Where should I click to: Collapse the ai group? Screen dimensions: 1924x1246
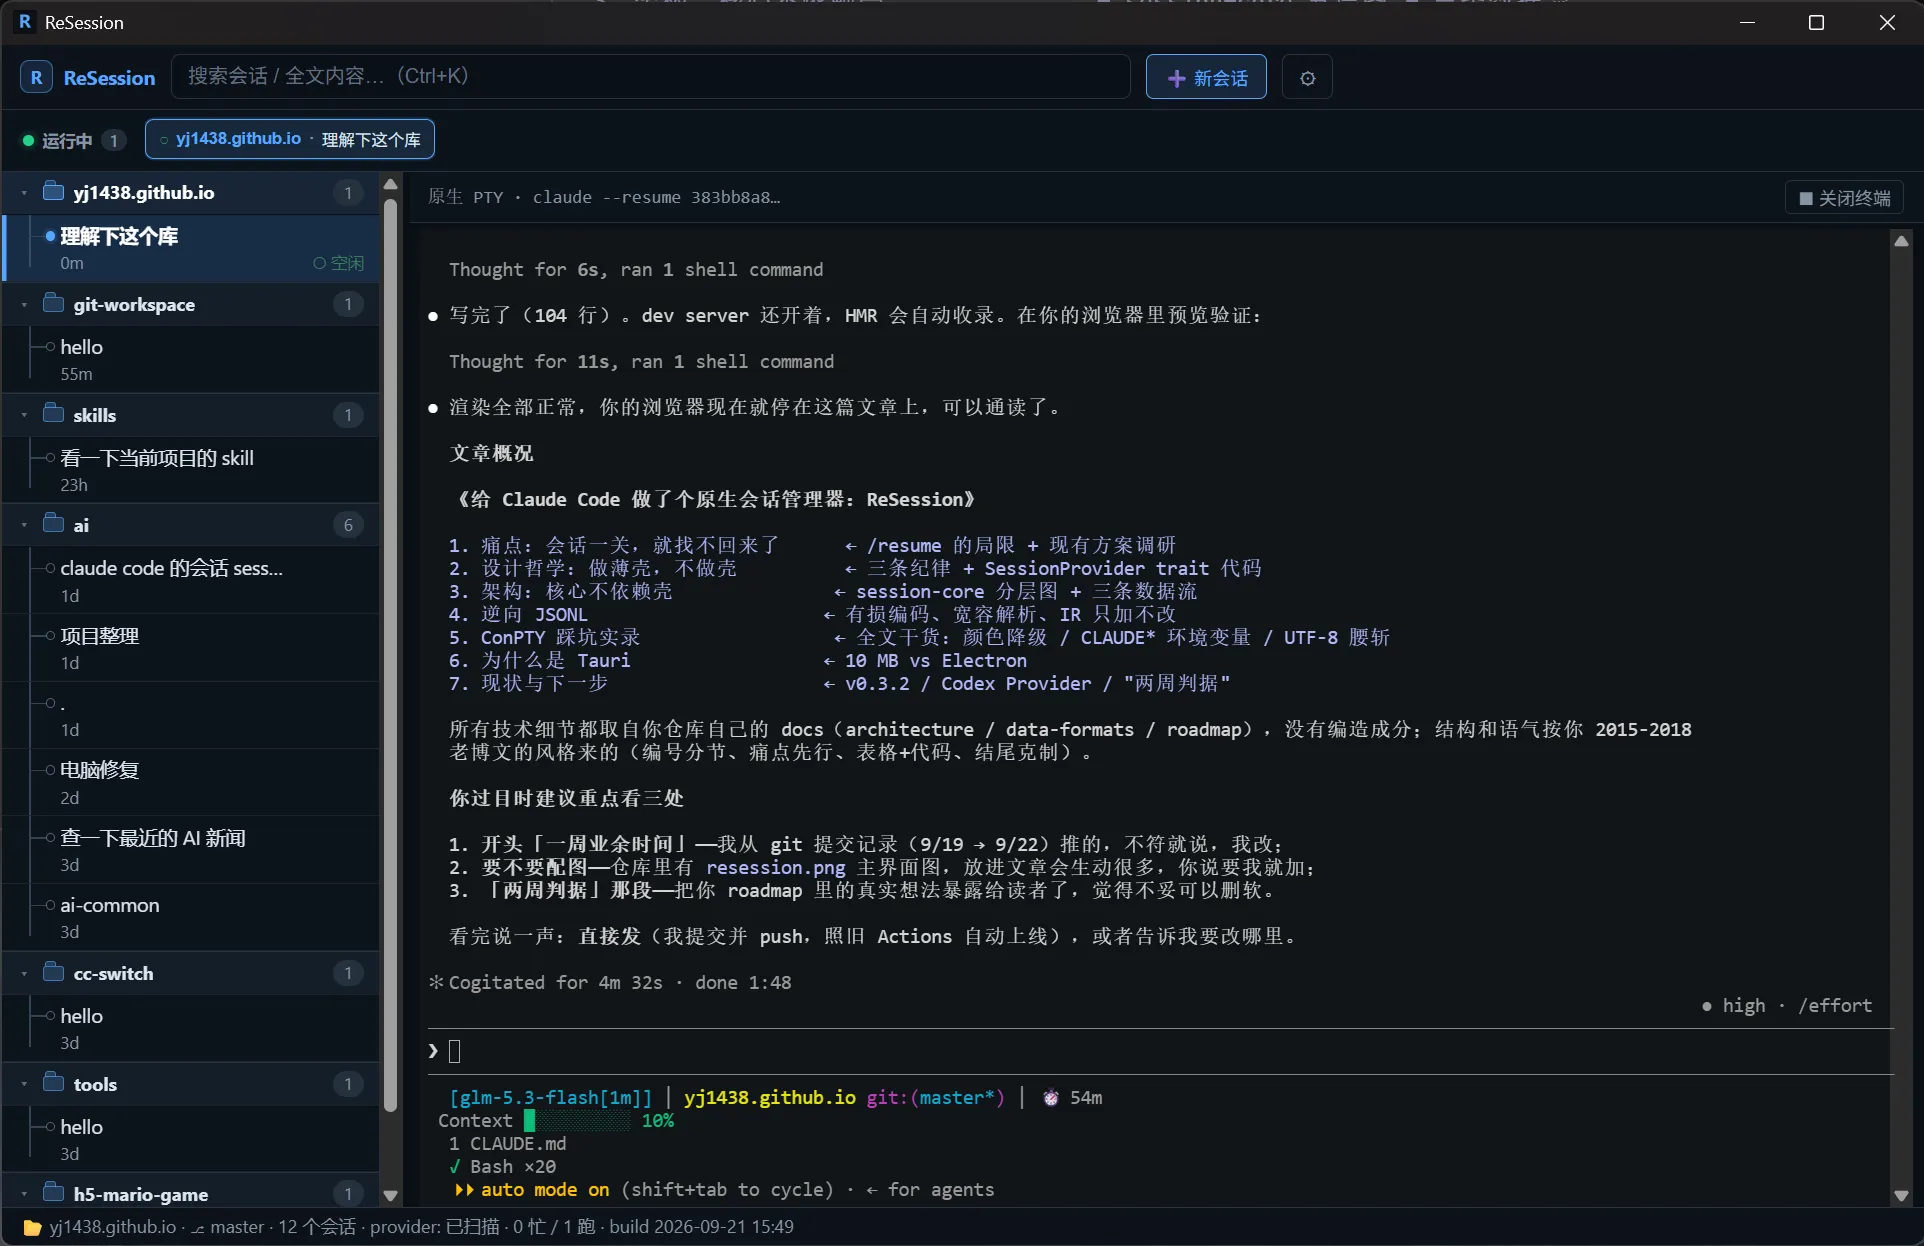point(24,525)
